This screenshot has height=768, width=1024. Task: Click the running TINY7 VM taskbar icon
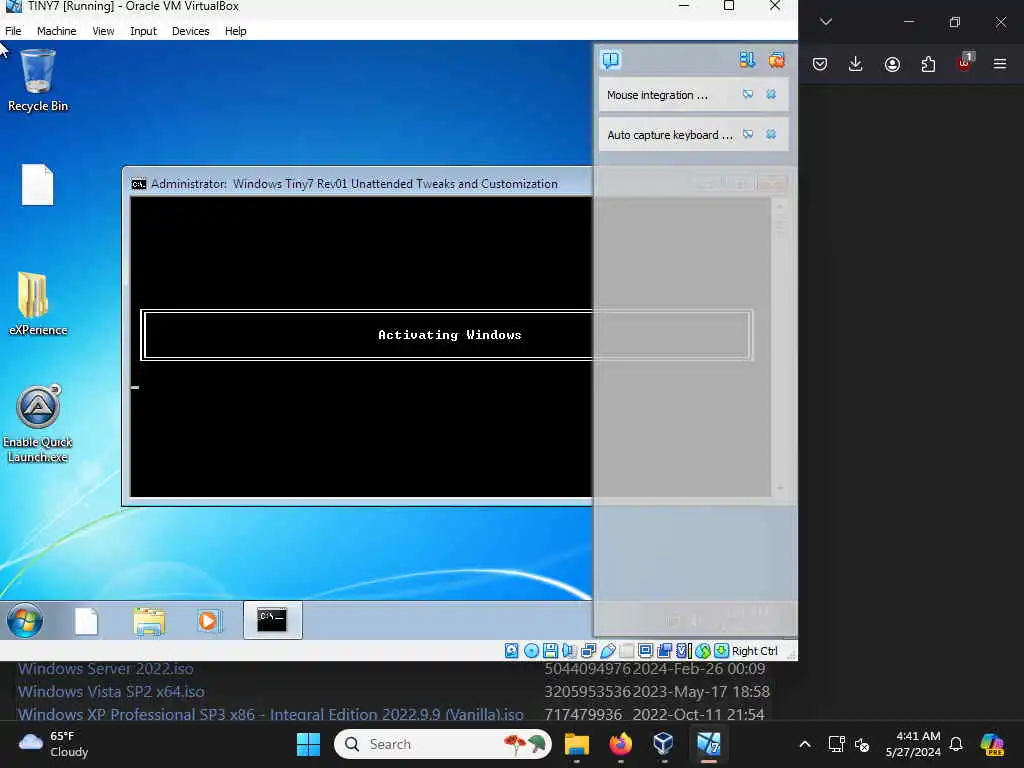coord(709,744)
